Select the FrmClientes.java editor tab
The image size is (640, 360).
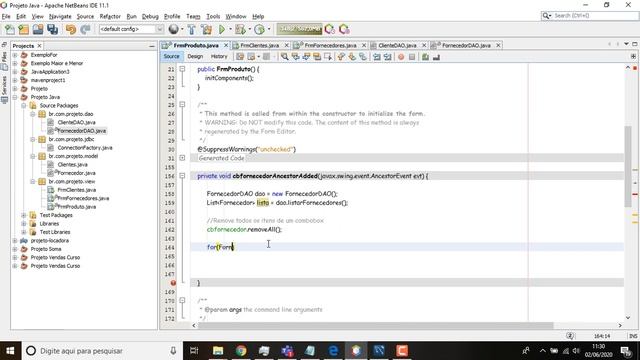tap(259, 45)
